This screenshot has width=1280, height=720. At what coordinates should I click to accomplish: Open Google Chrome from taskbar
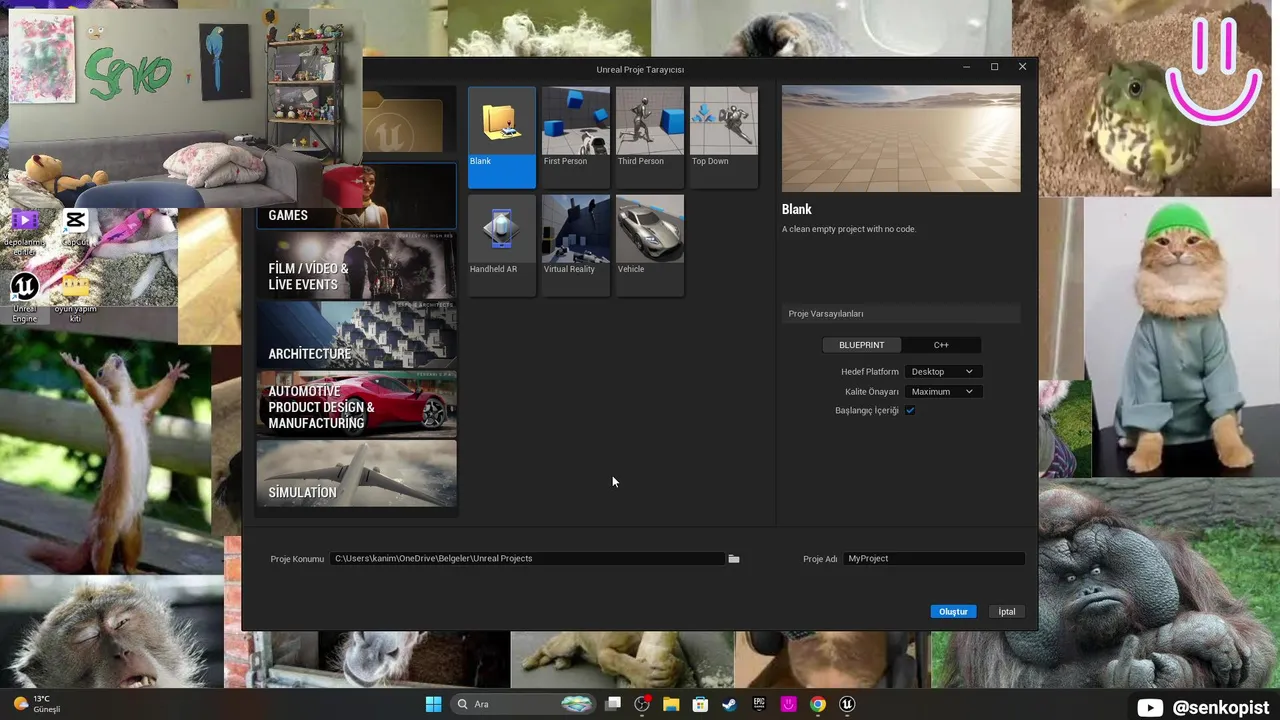pyautogui.click(x=818, y=704)
